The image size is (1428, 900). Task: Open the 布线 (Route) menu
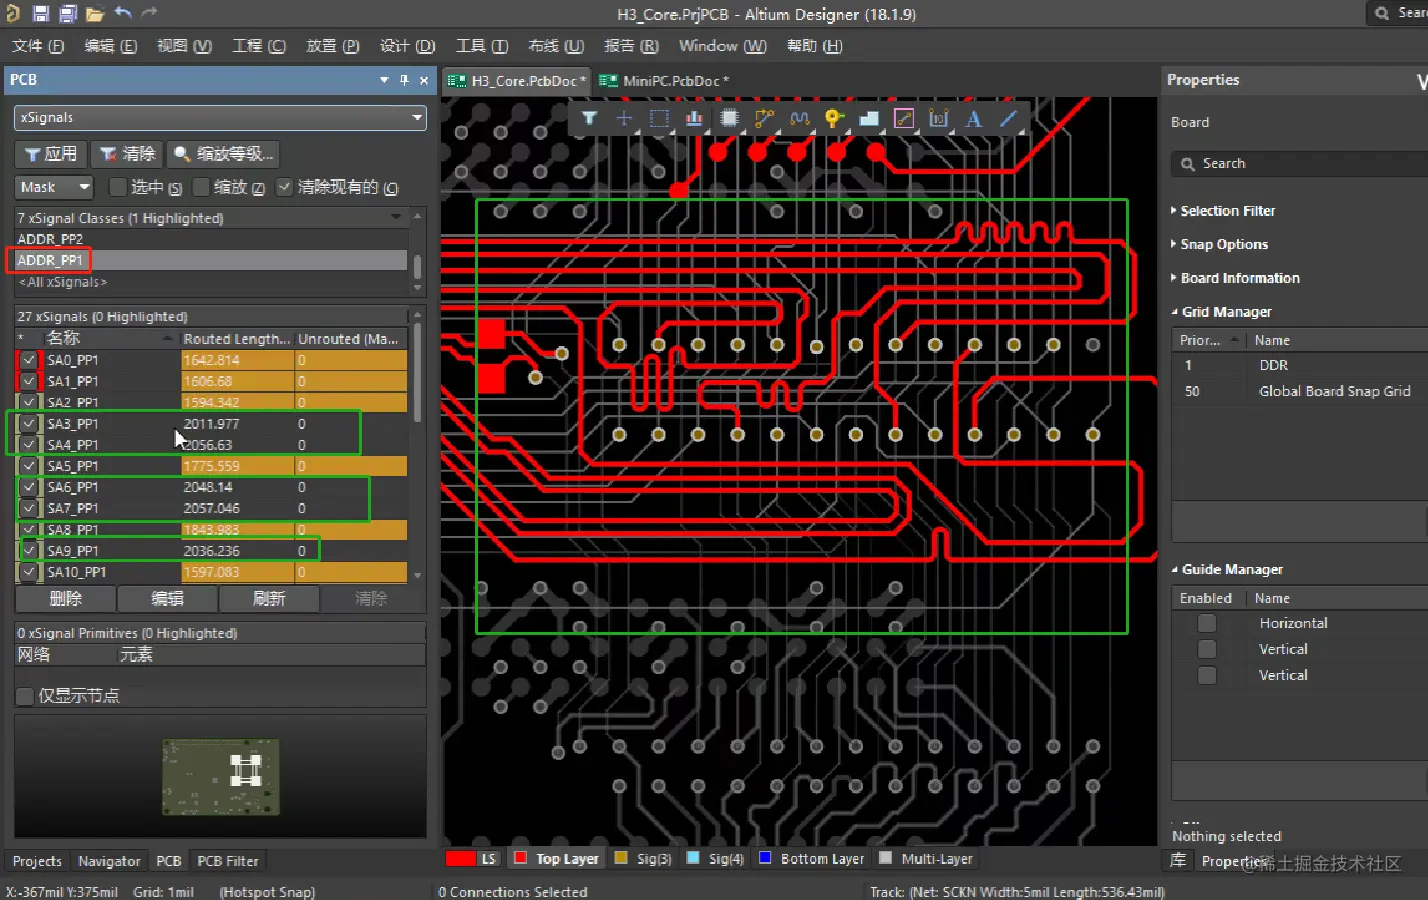[x=556, y=46]
